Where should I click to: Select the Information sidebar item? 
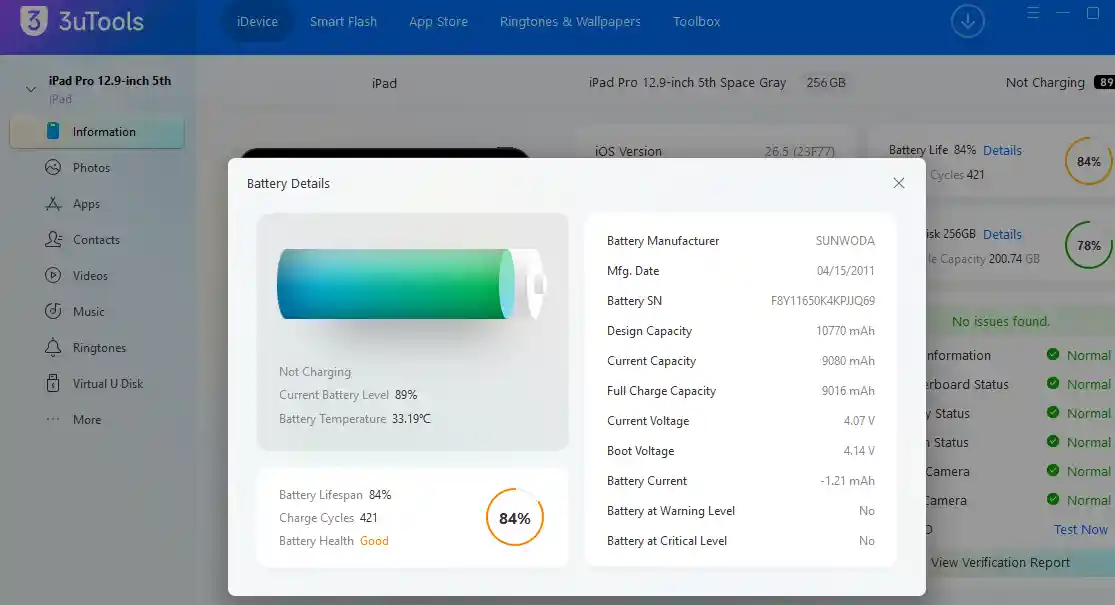[97, 132]
